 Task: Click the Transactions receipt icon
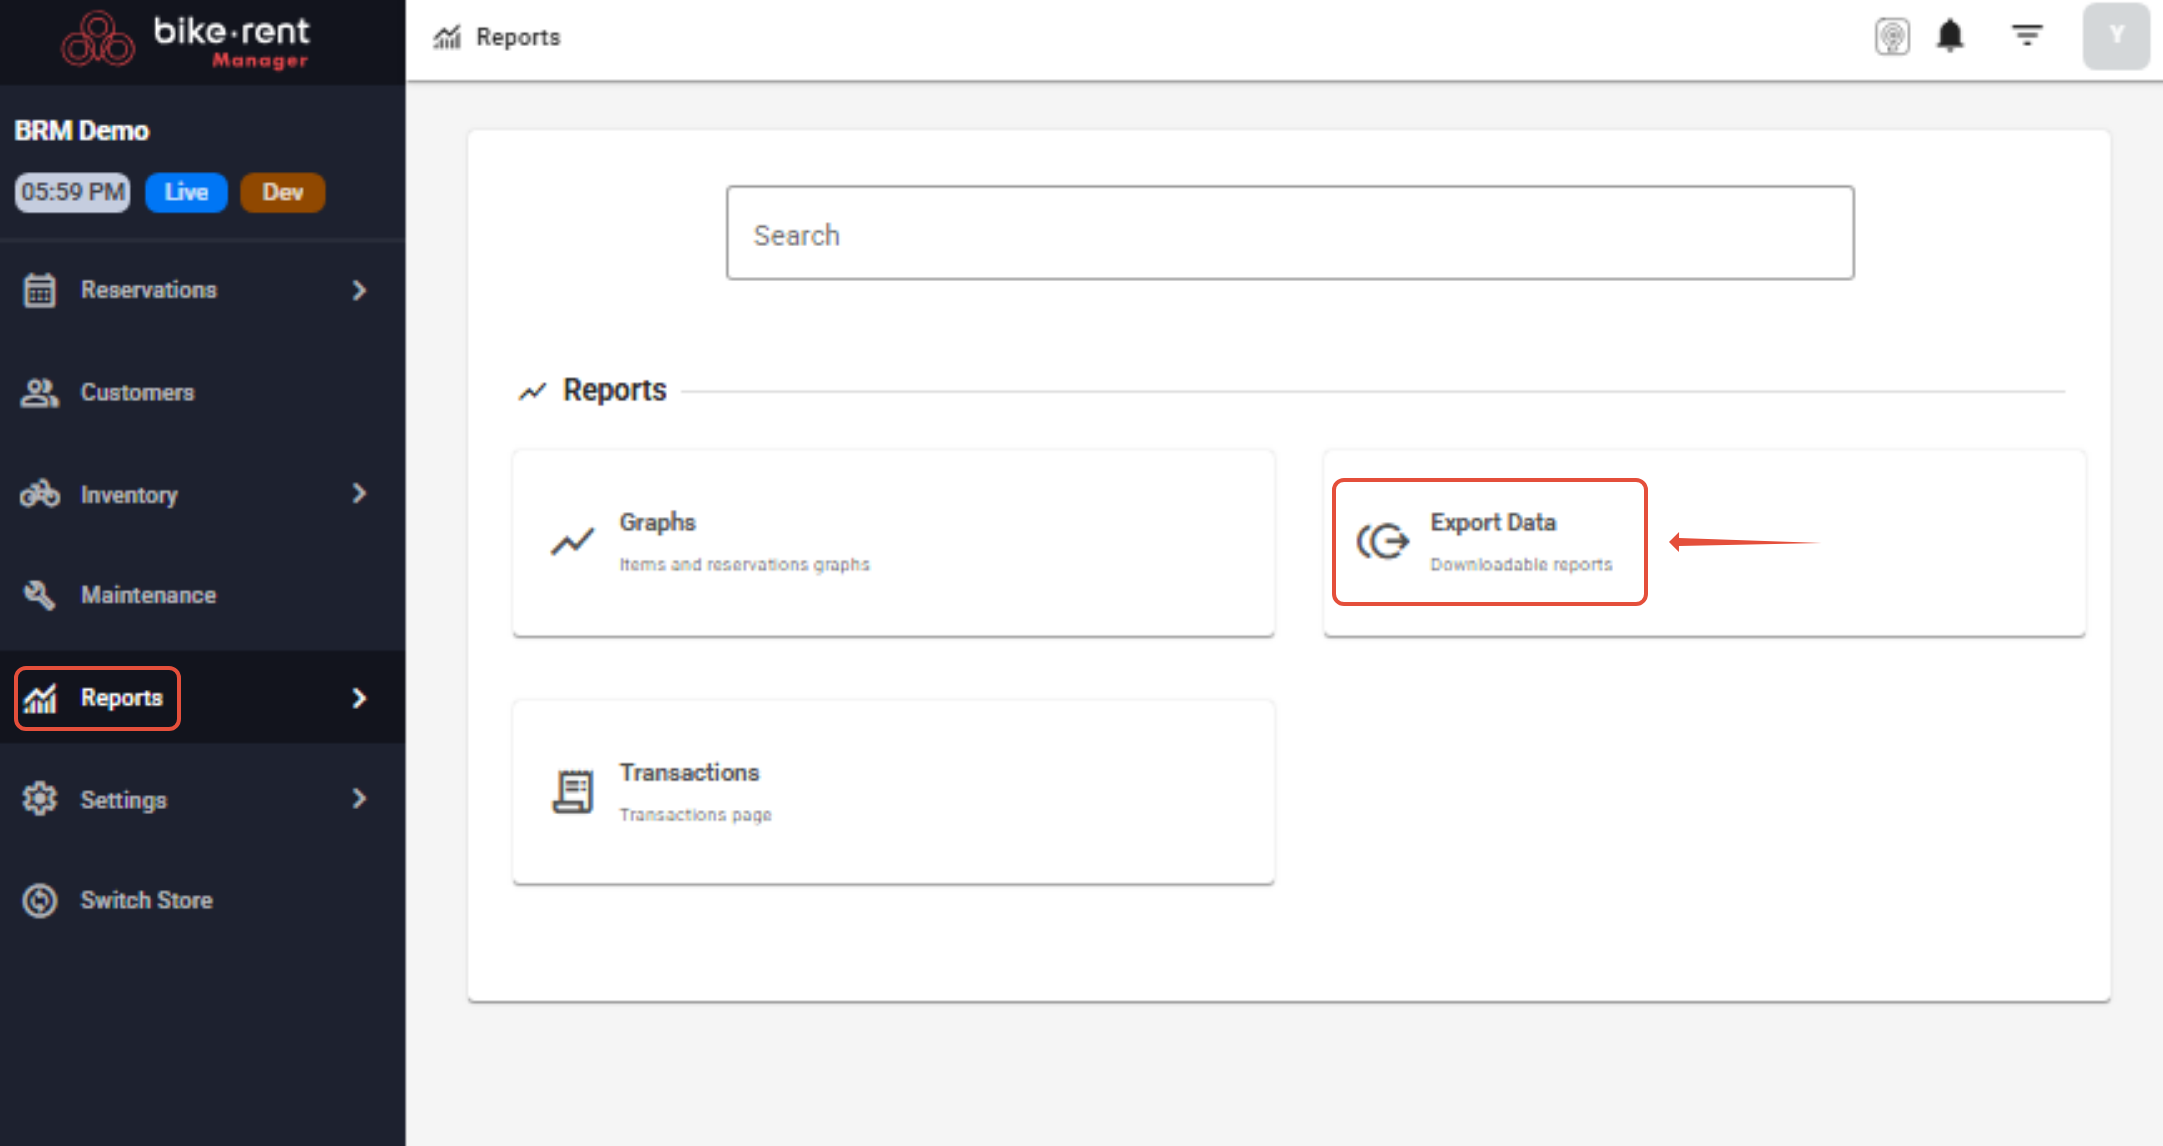click(573, 792)
